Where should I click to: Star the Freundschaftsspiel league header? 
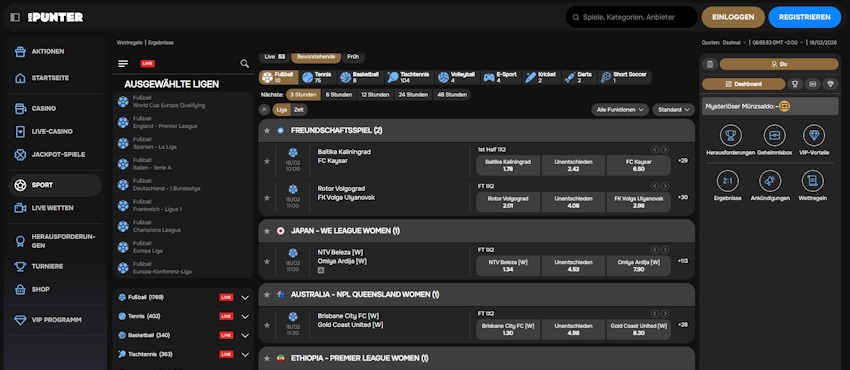coord(267,131)
